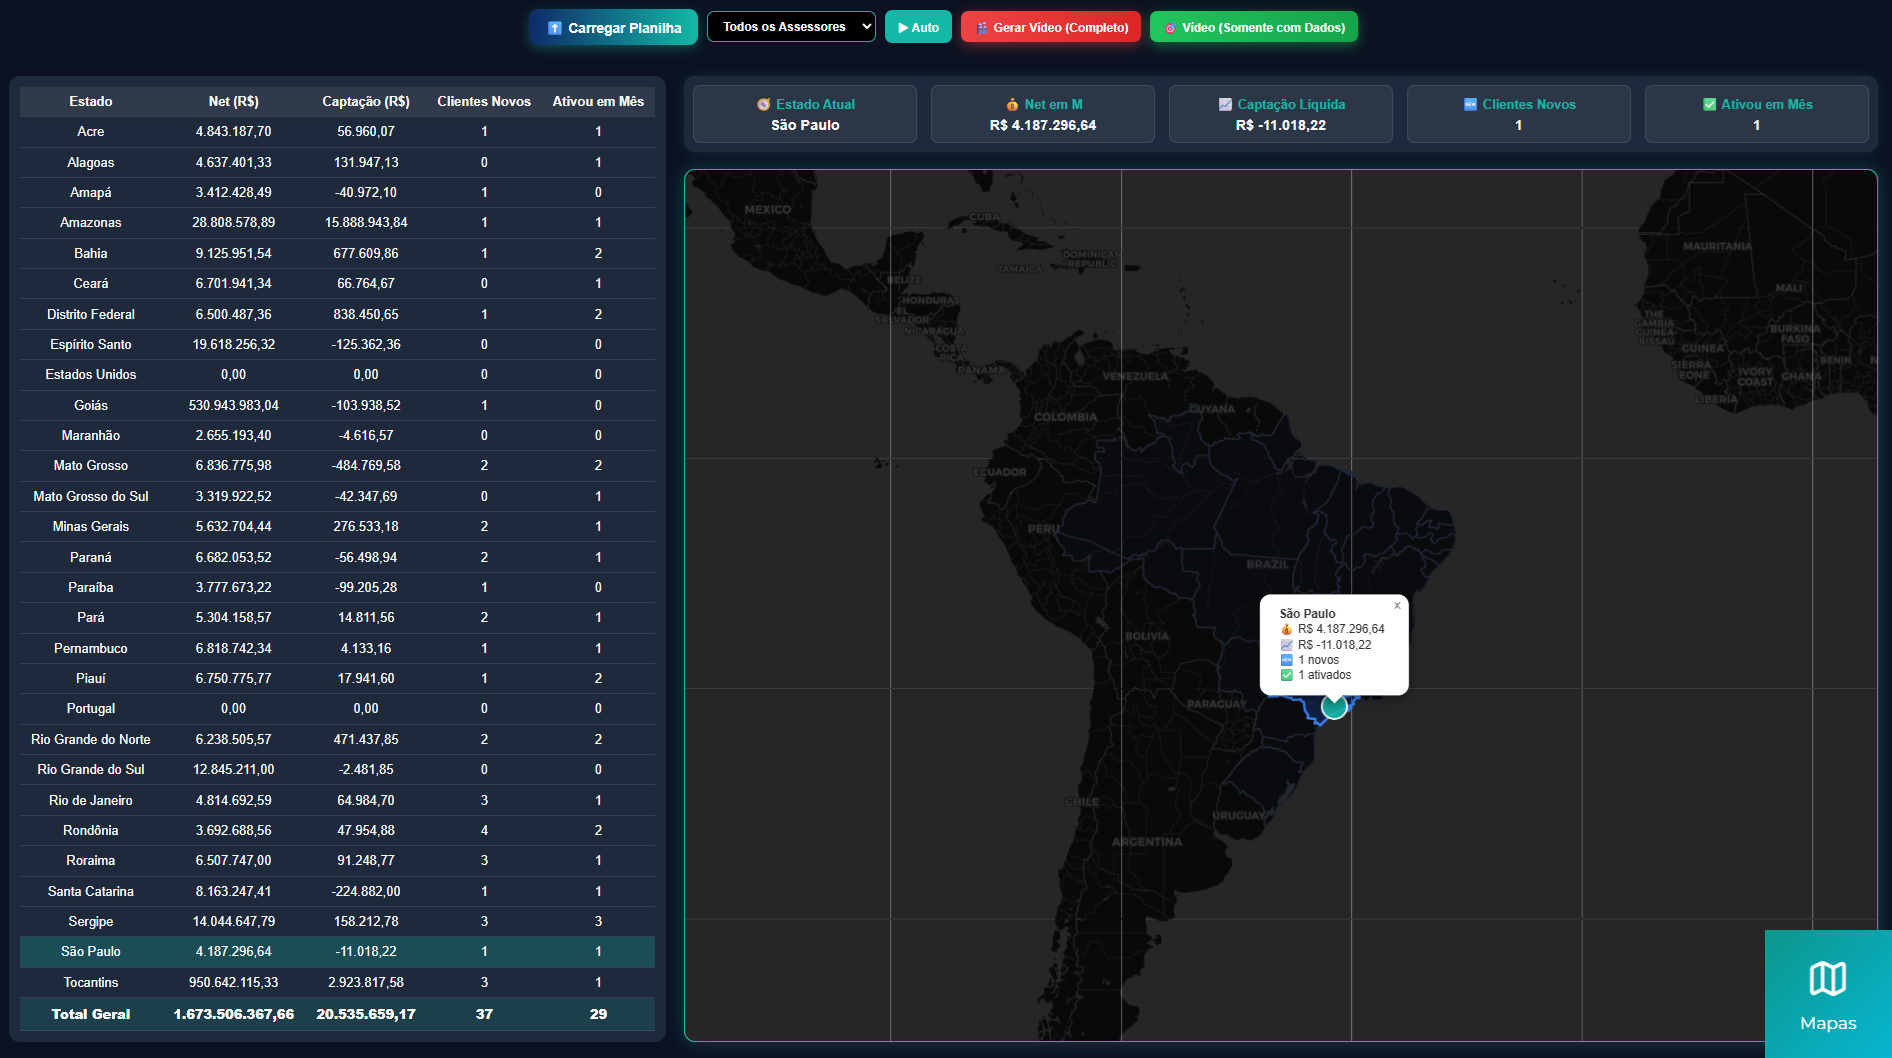
Task: Click the Ativou em Mês checkmark icon
Action: [x=1709, y=105]
